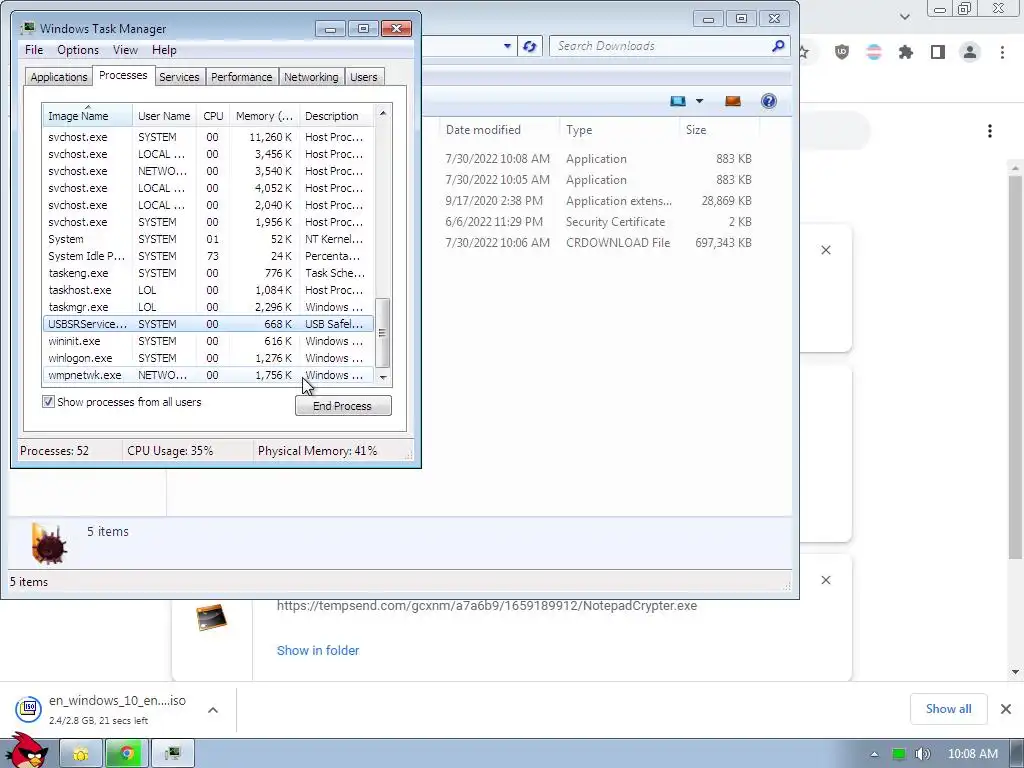Open Chrome profile avatar icon
Image resolution: width=1024 pixels, height=768 pixels.
(970, 52)
